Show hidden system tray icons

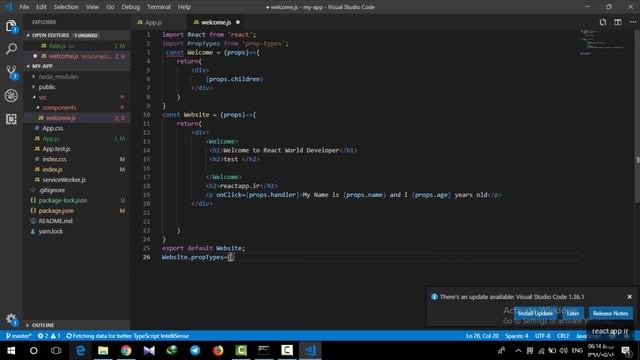(518, 351)
